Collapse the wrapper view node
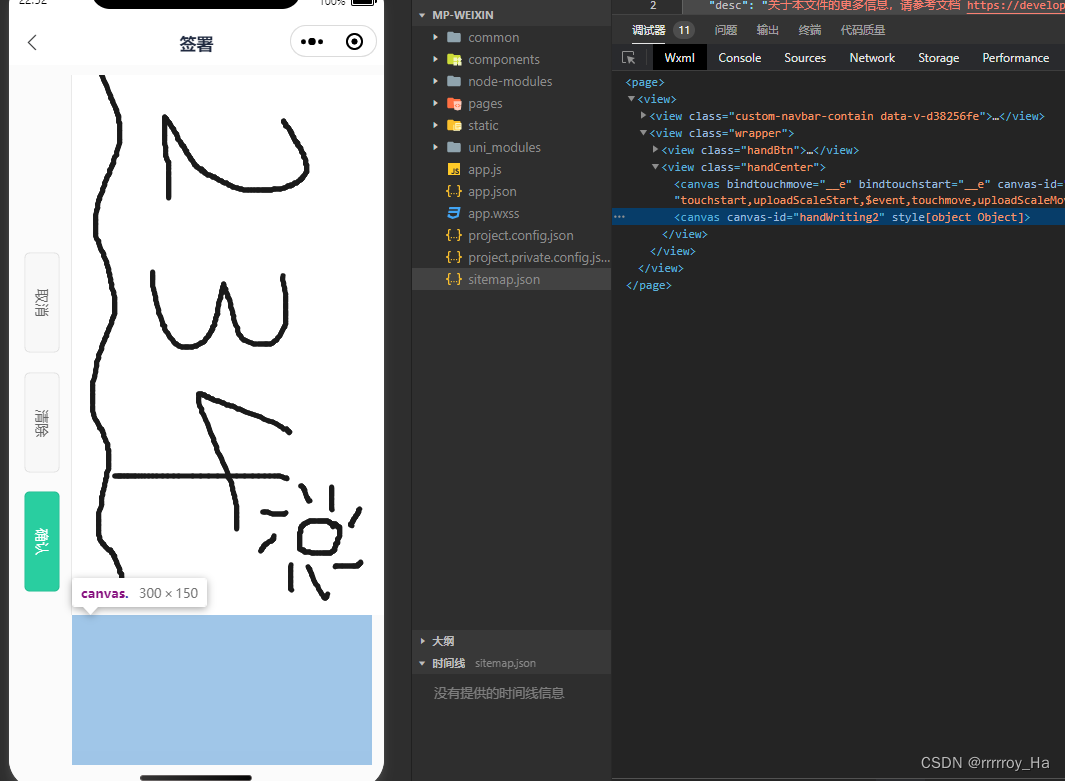The height and width of the screenshot is (781, 1065). [643, 133]
